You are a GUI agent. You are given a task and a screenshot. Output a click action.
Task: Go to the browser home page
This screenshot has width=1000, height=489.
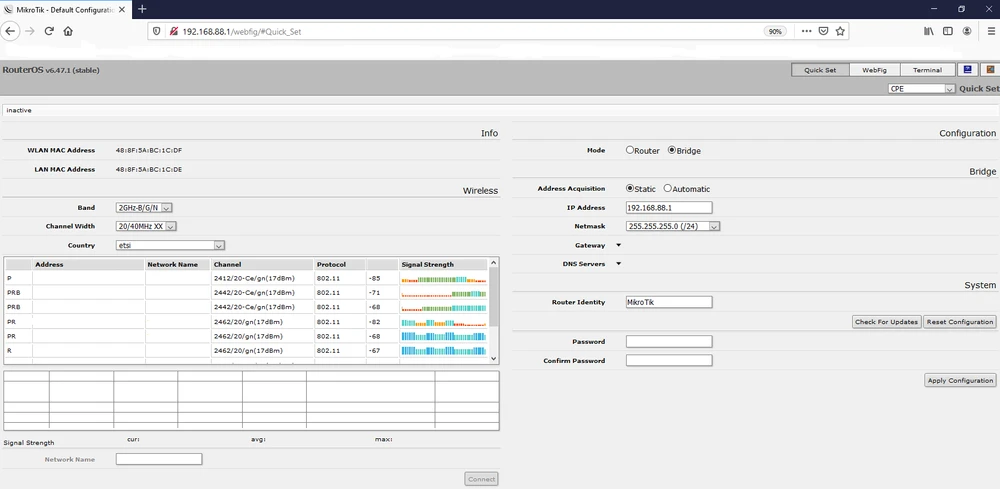point(68,31)
